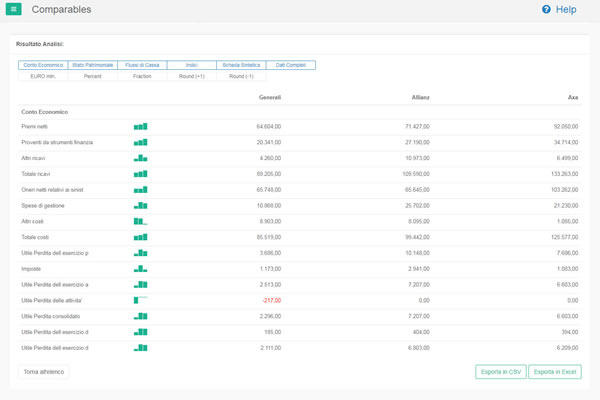
Task: Click the Utile Perdita consolidato row label
Action: [51, 316]
